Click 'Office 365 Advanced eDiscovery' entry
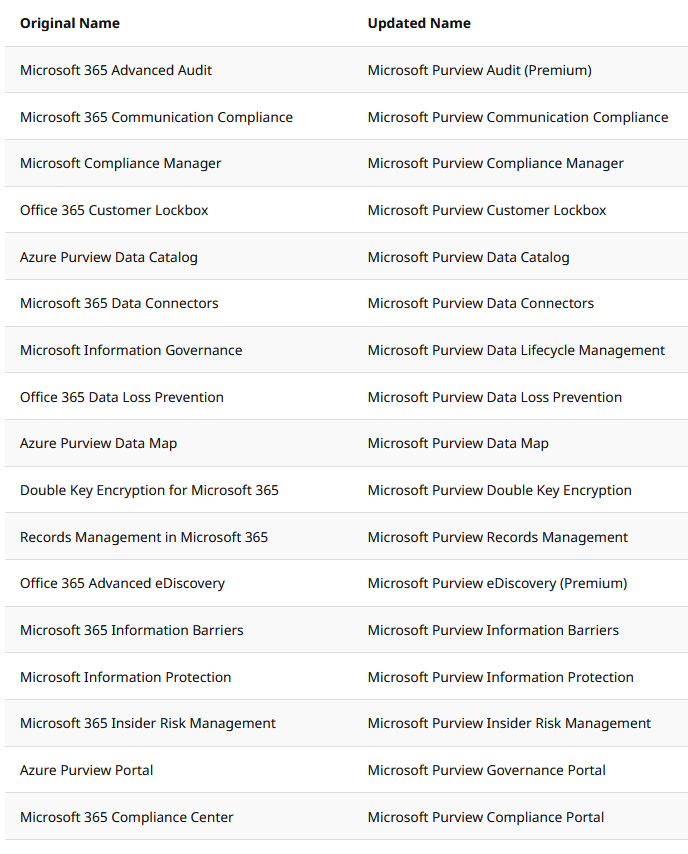688x854 pixels. tap(123, 583)
